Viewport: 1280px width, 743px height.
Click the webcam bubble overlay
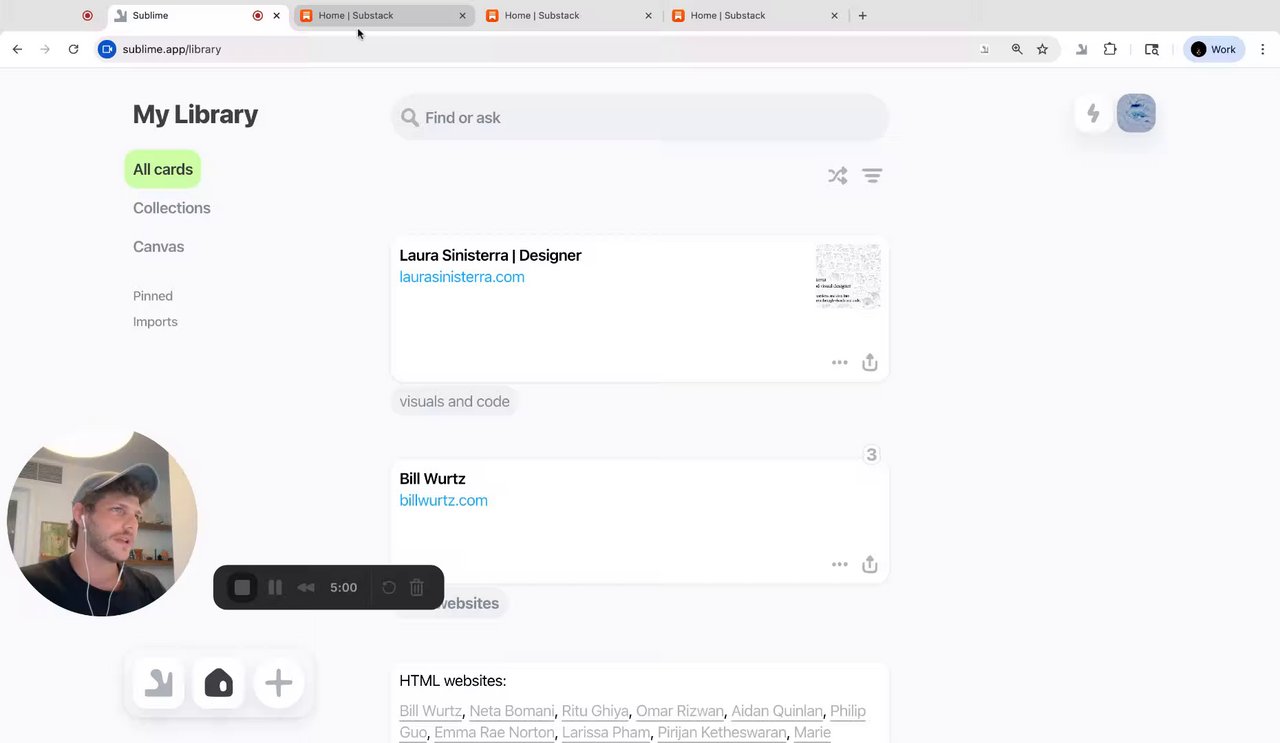[102, 523]
